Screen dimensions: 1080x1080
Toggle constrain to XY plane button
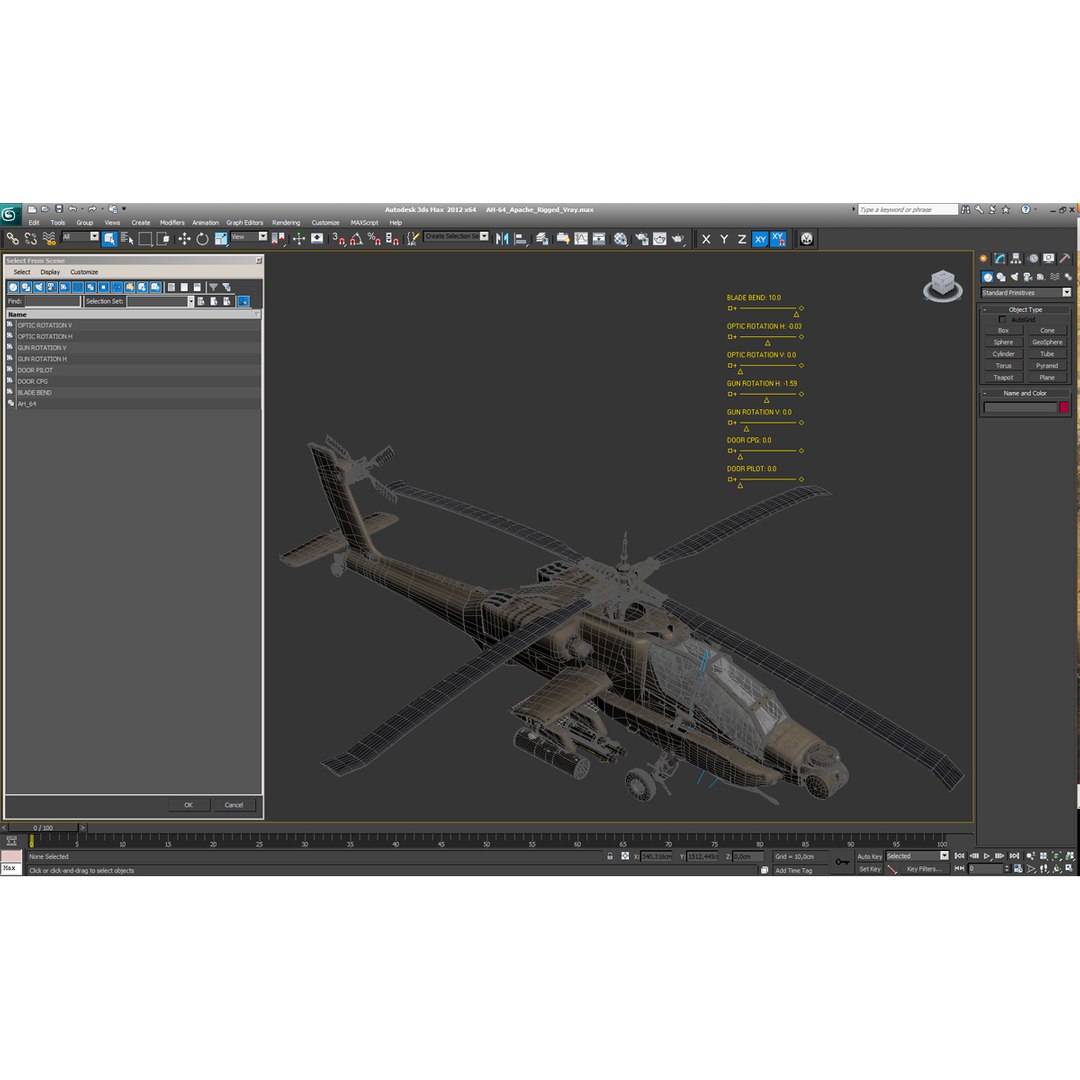click(x=760, y=239)
